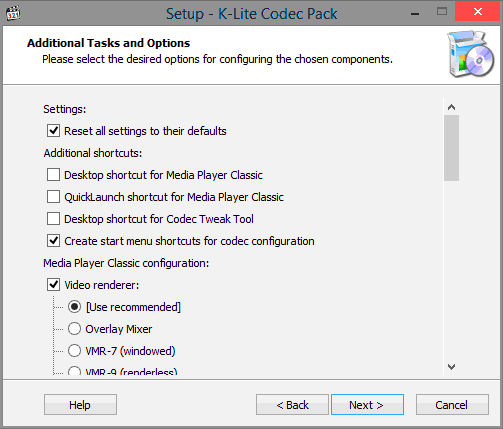Maximize the setup window
503x429 pixels.
[442, 12]
